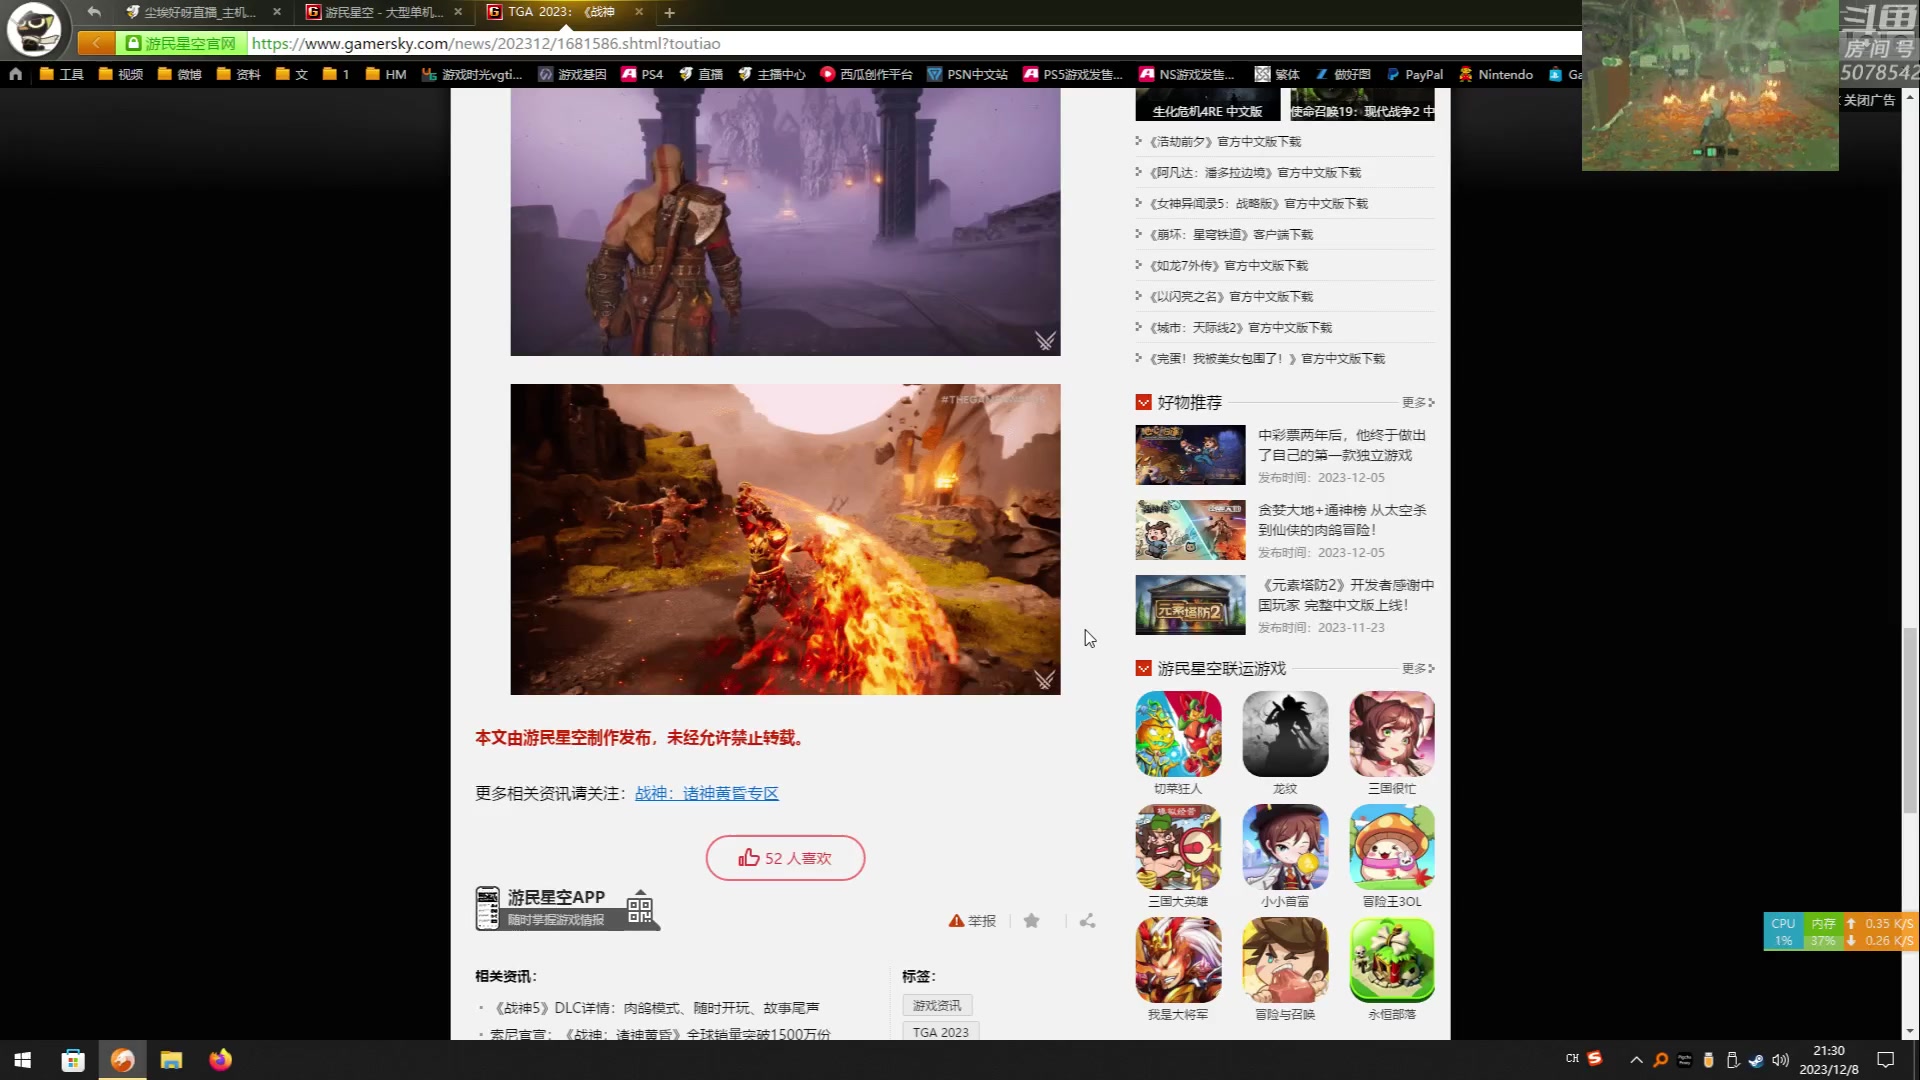The image size is (1920, 1080).
Task: Open the 西瓜创作平台 bookmark
Action: point(866,74)
